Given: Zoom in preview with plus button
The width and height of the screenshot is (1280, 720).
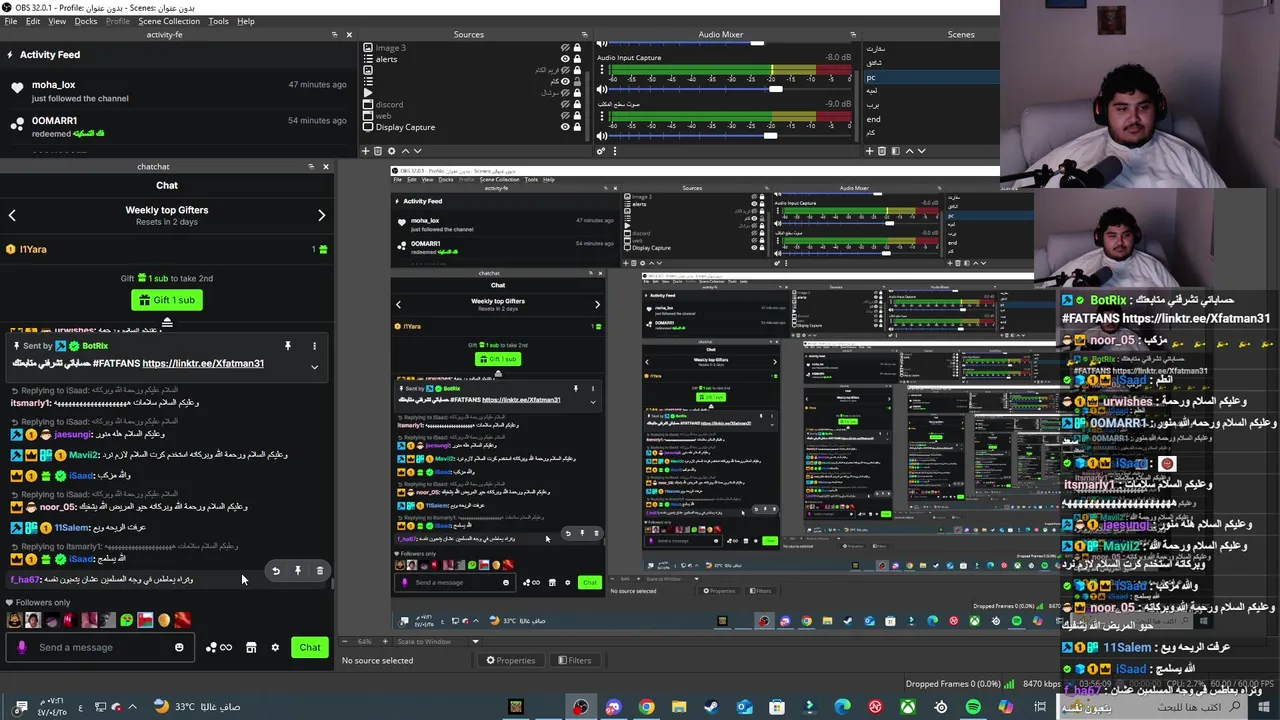Looking at the screenshot, I should [386, 641].
